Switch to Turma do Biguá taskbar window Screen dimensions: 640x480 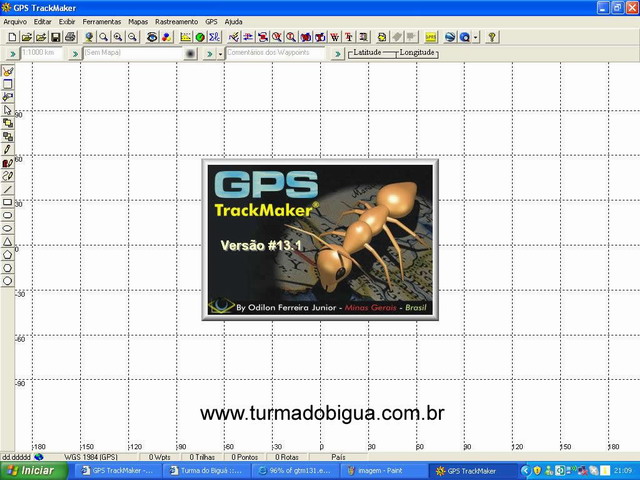point(206,471)
